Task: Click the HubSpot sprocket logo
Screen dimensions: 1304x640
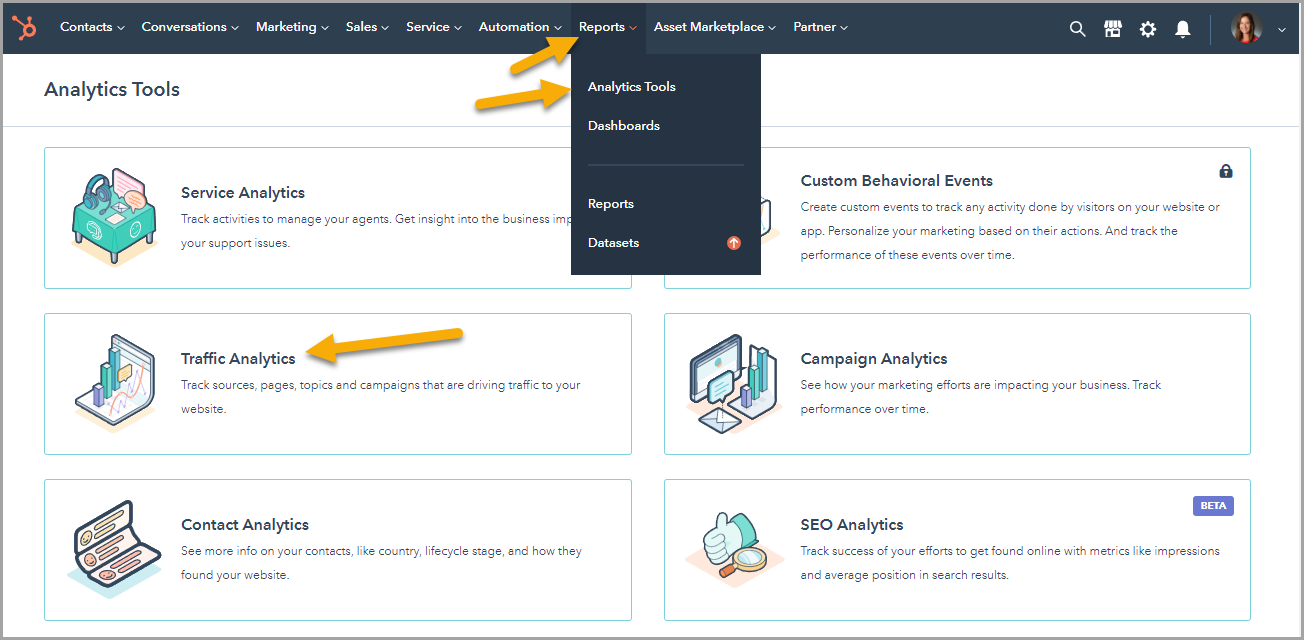Action: pyautogui.click(x=26, y=28)
